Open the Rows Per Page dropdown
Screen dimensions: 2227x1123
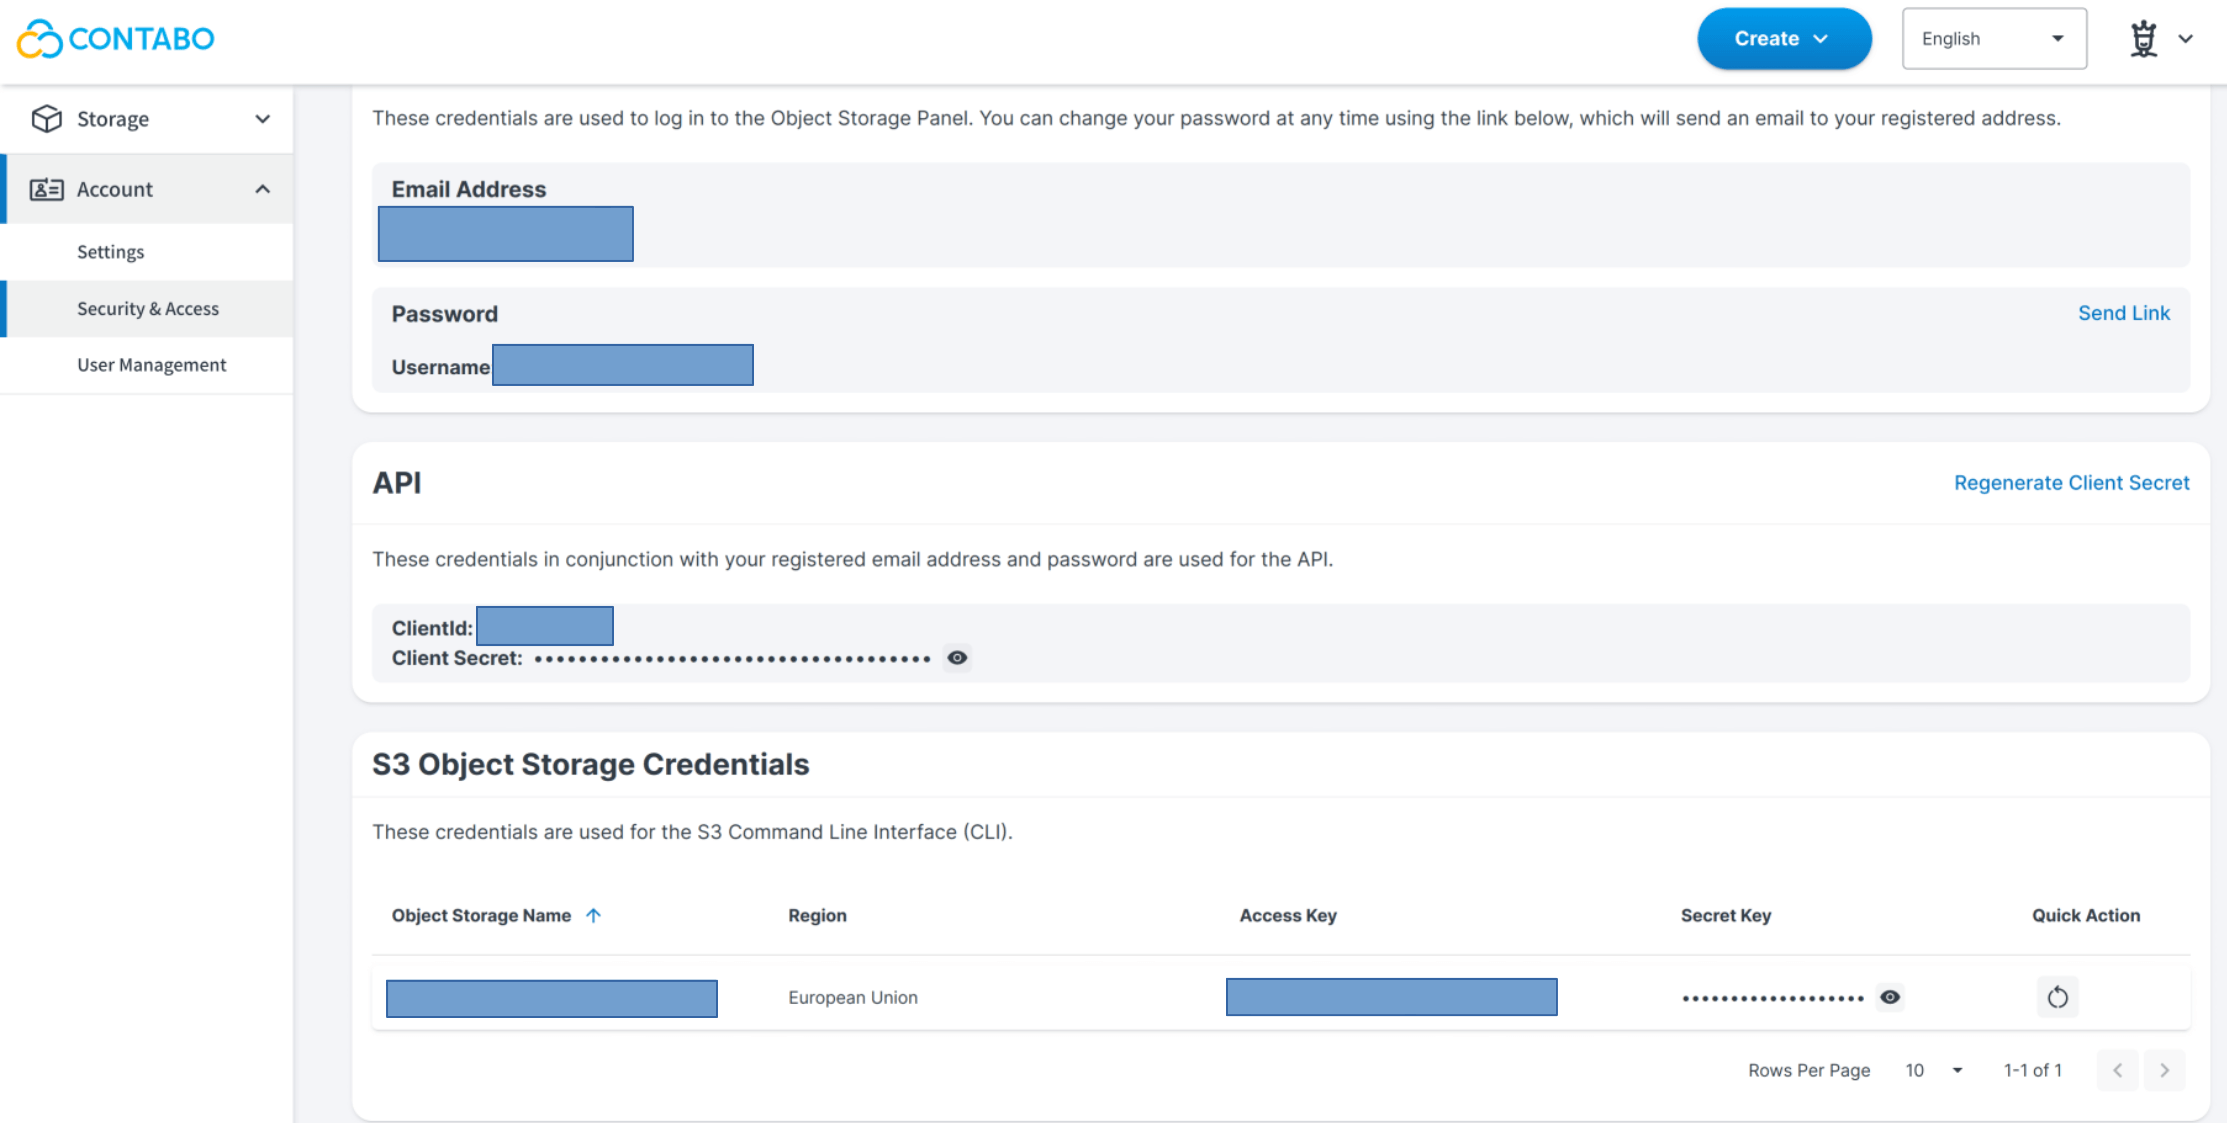[x=1934, y=1070]
